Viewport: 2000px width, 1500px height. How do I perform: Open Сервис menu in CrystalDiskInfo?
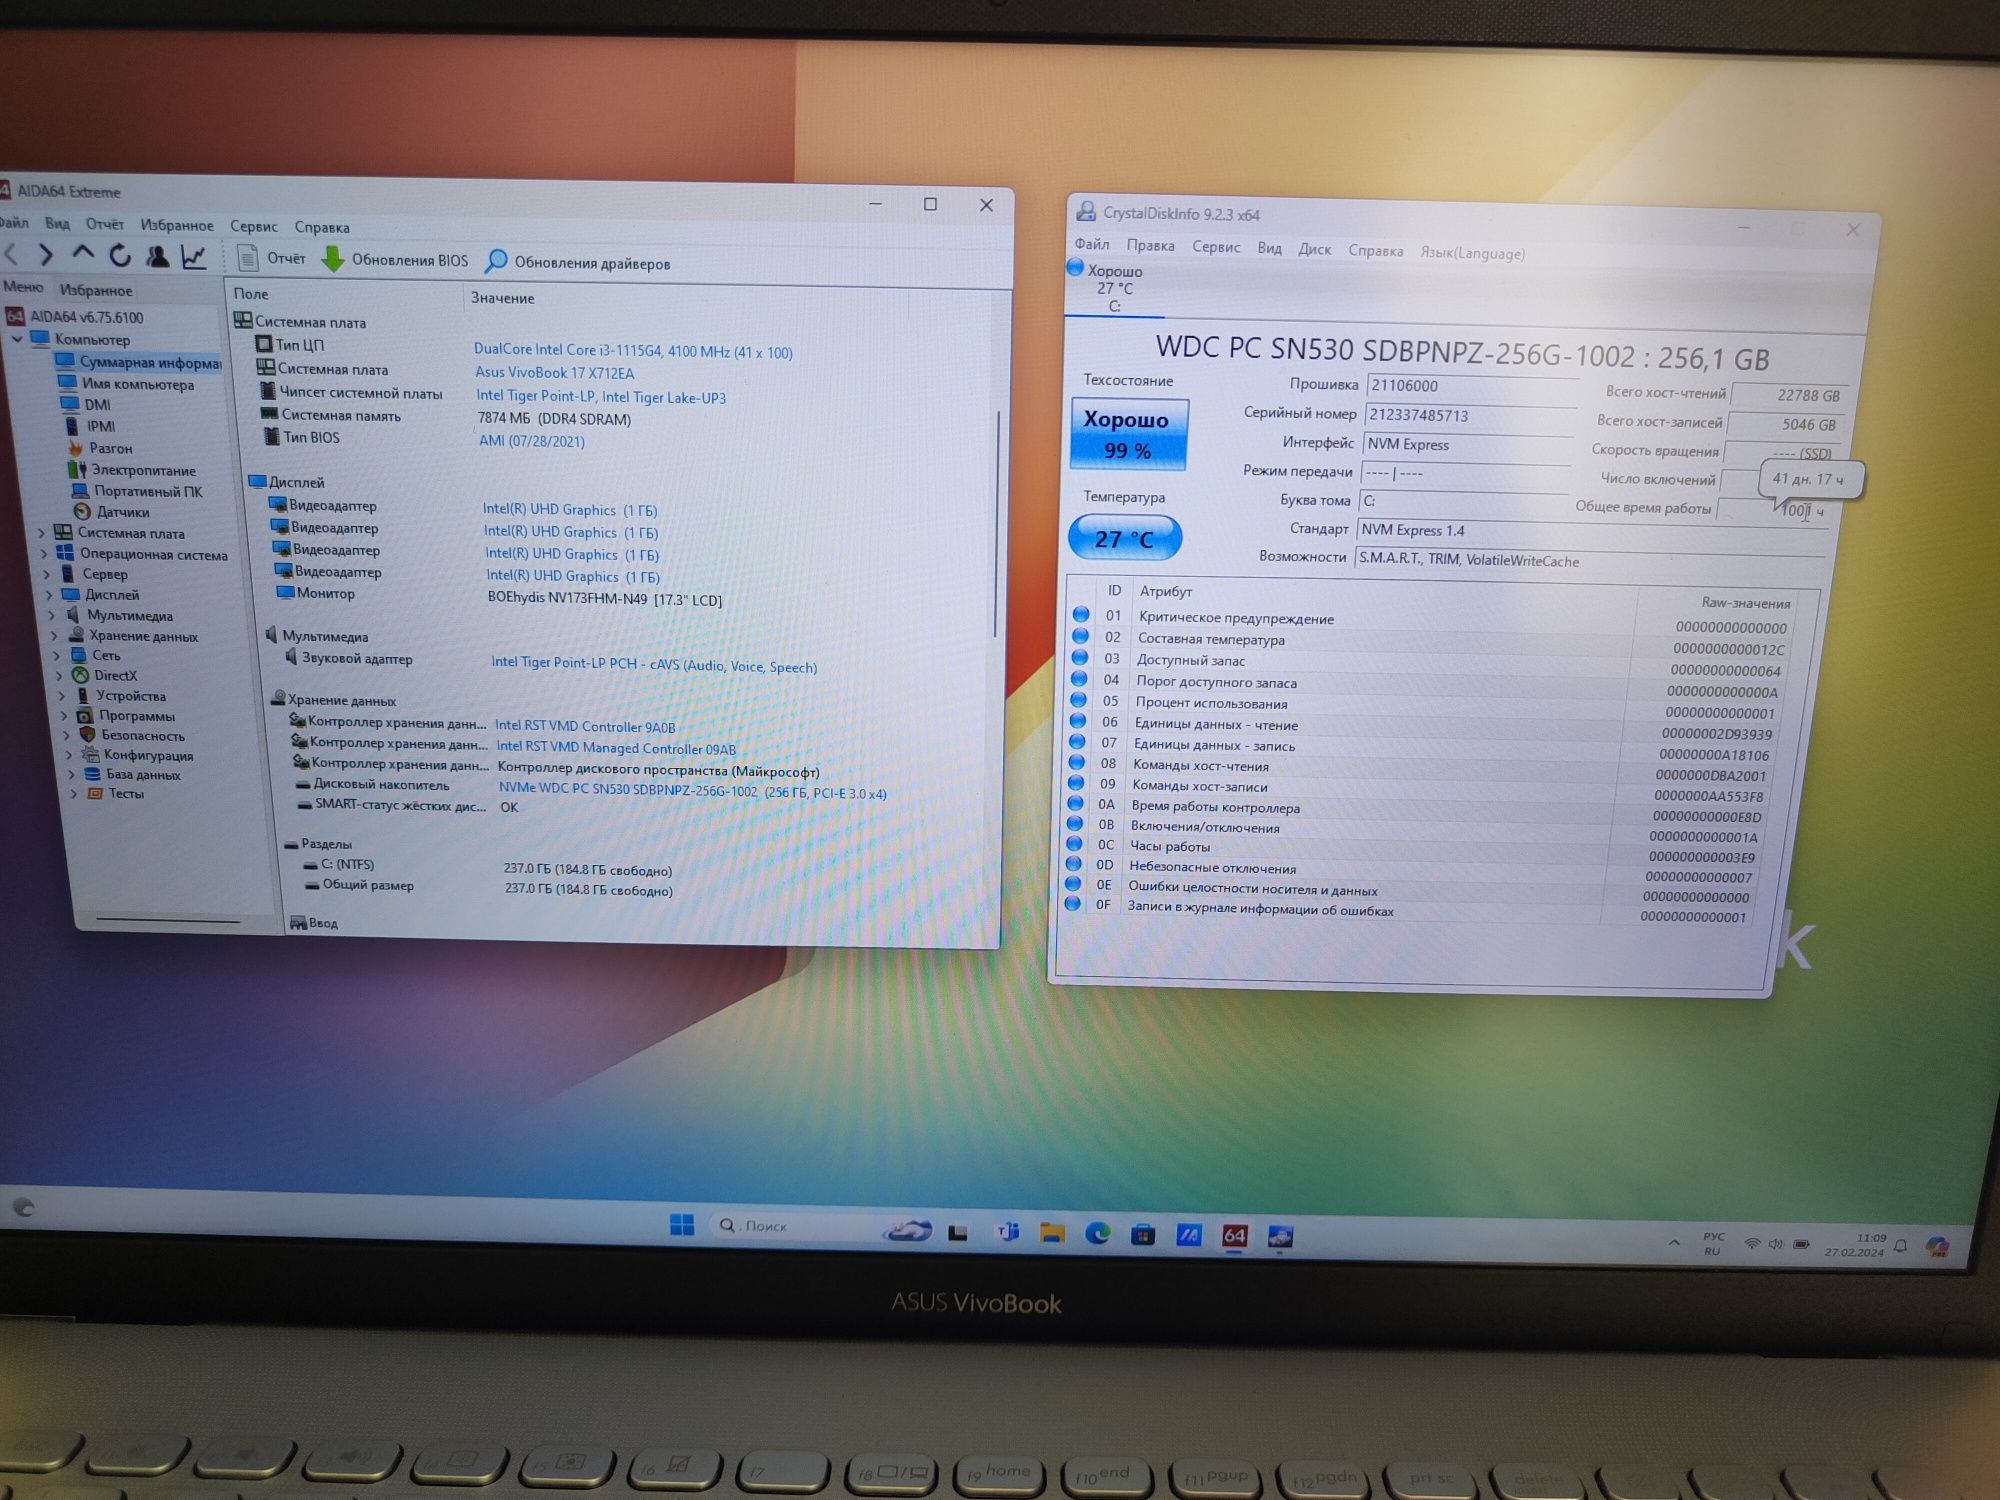tap(1216, 247)
